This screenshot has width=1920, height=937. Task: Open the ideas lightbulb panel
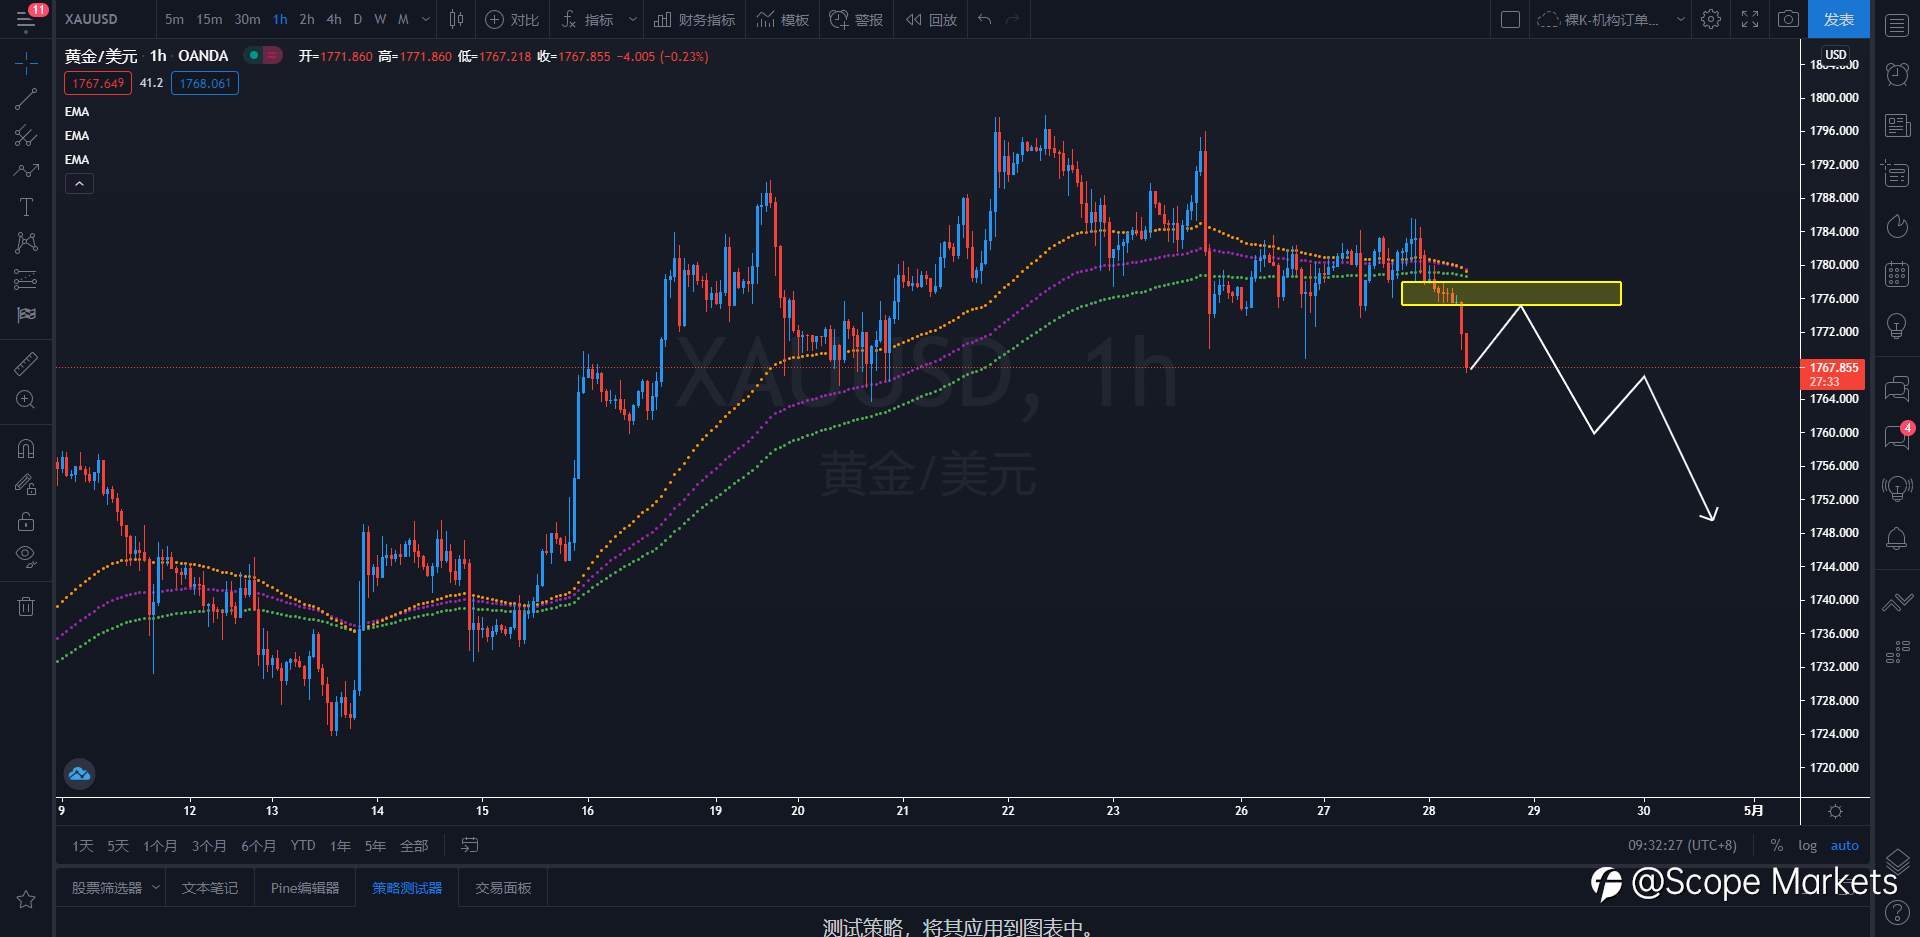pos(1897,326)
